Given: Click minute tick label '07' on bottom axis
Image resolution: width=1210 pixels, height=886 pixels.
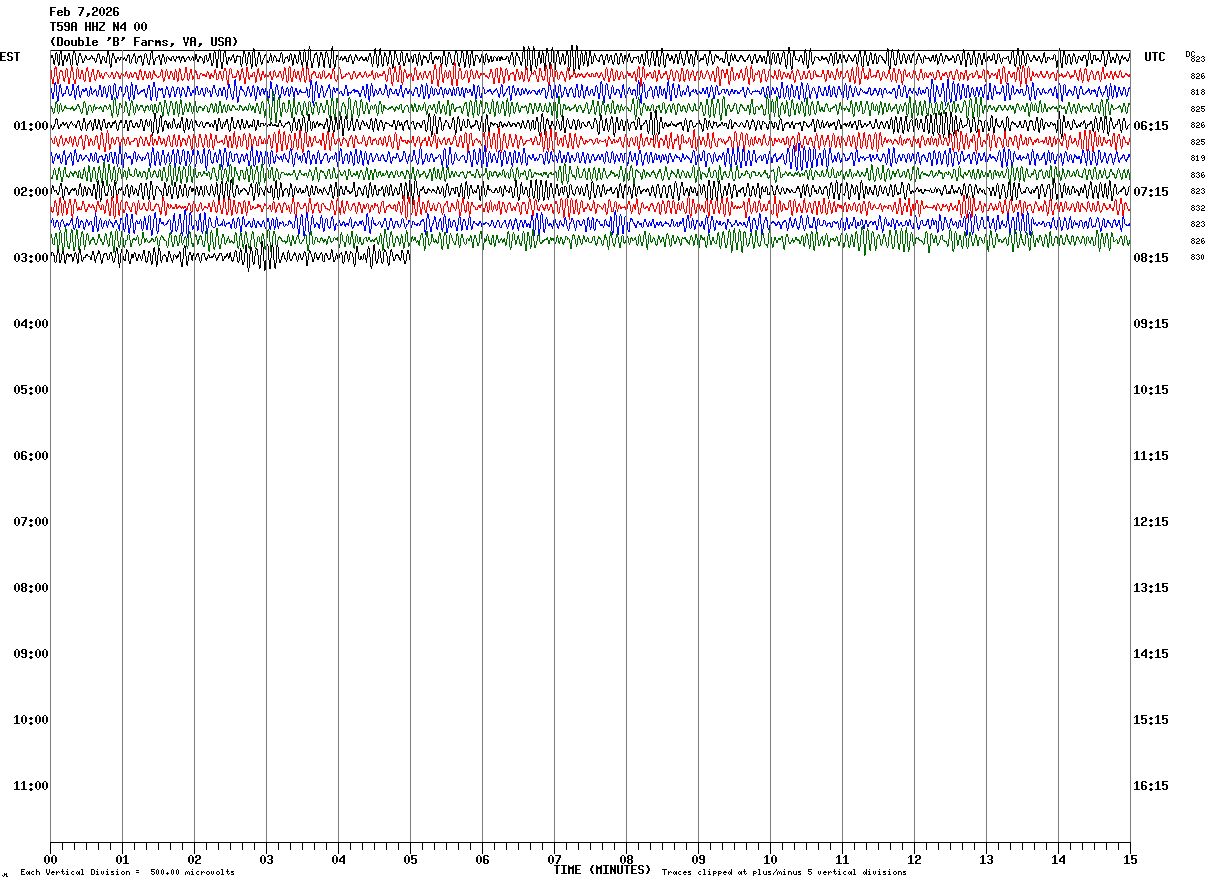Looking at the screenshot, I should [554, 860].
